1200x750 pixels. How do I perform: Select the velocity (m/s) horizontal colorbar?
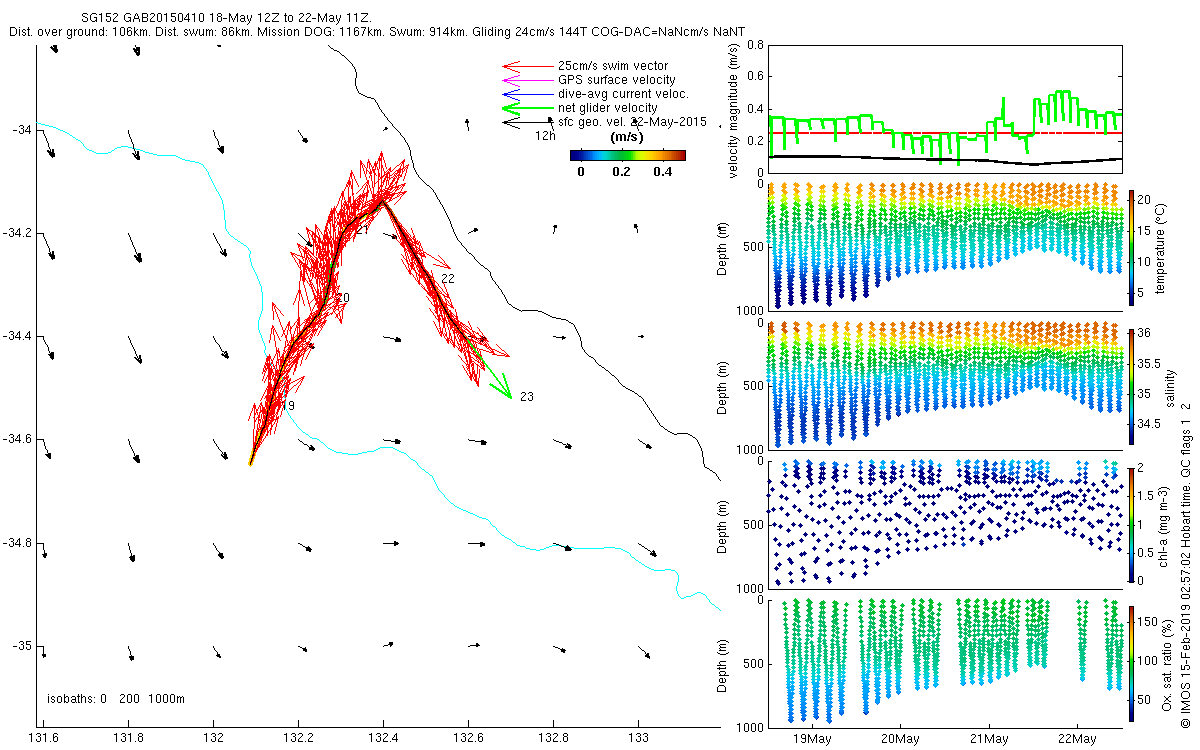[x=627, y=155]
